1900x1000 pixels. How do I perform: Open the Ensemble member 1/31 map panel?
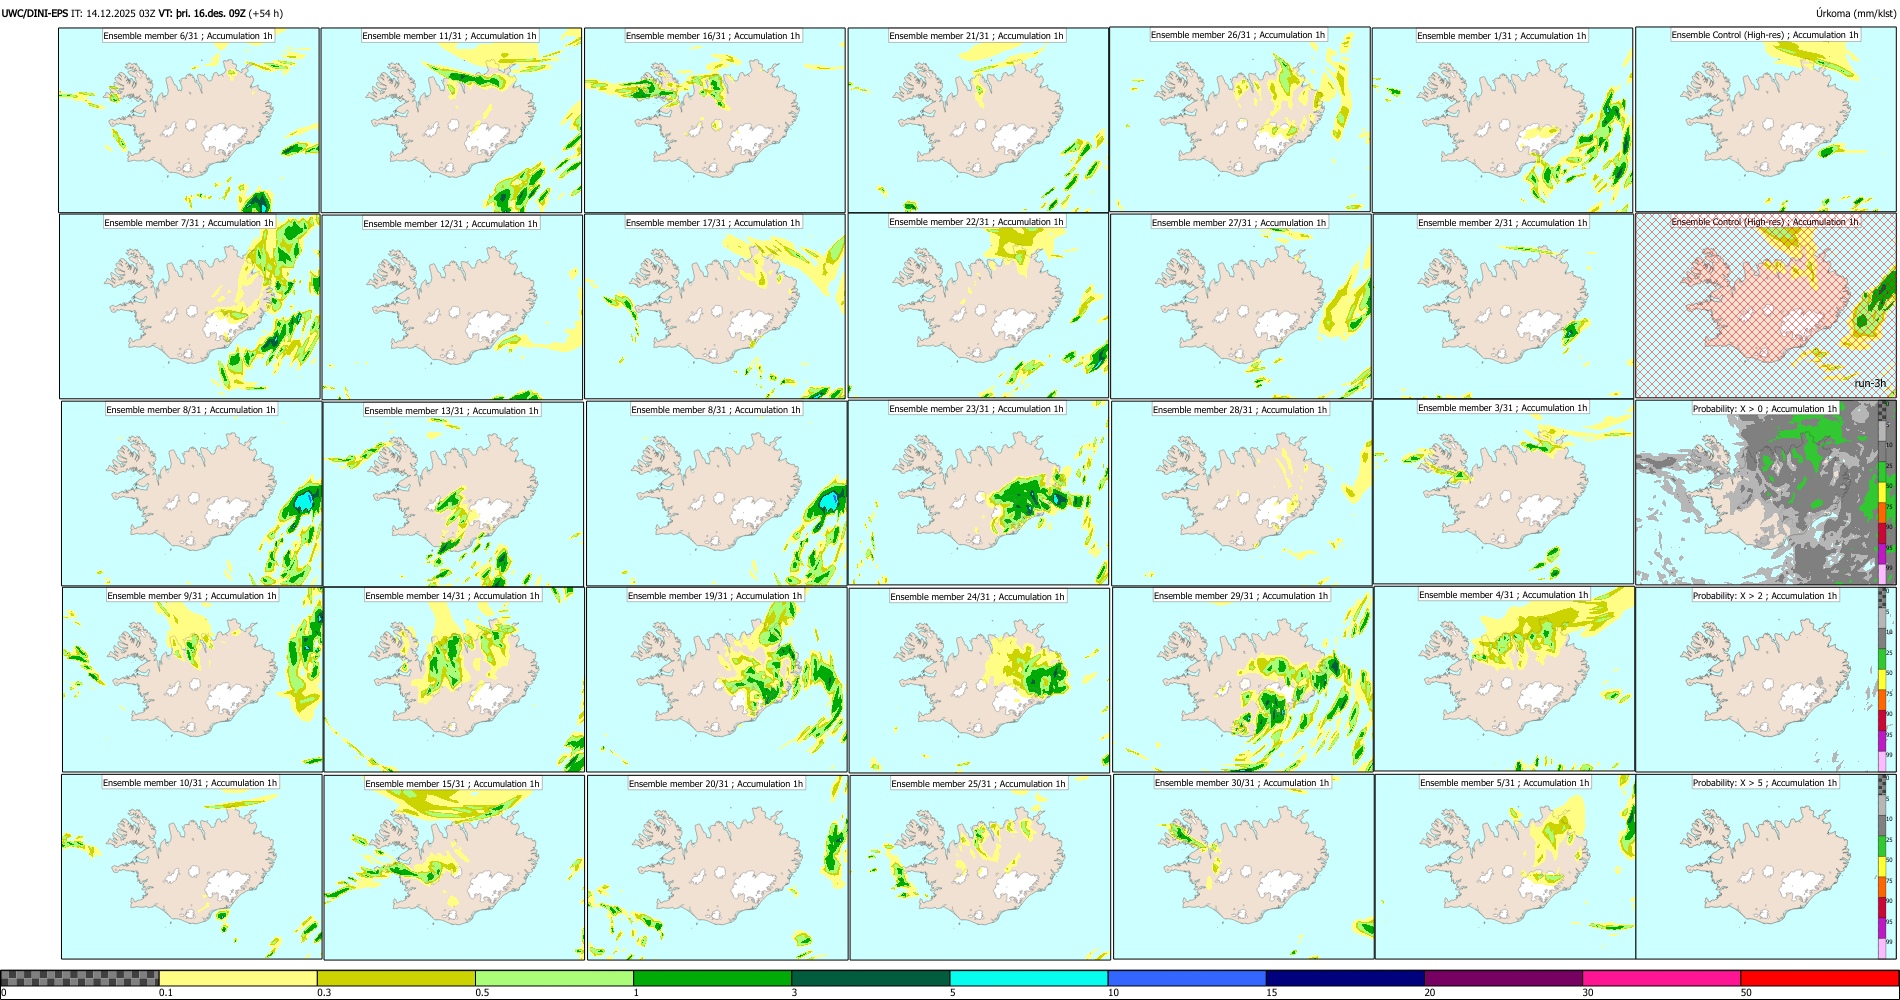[1502, 120]
